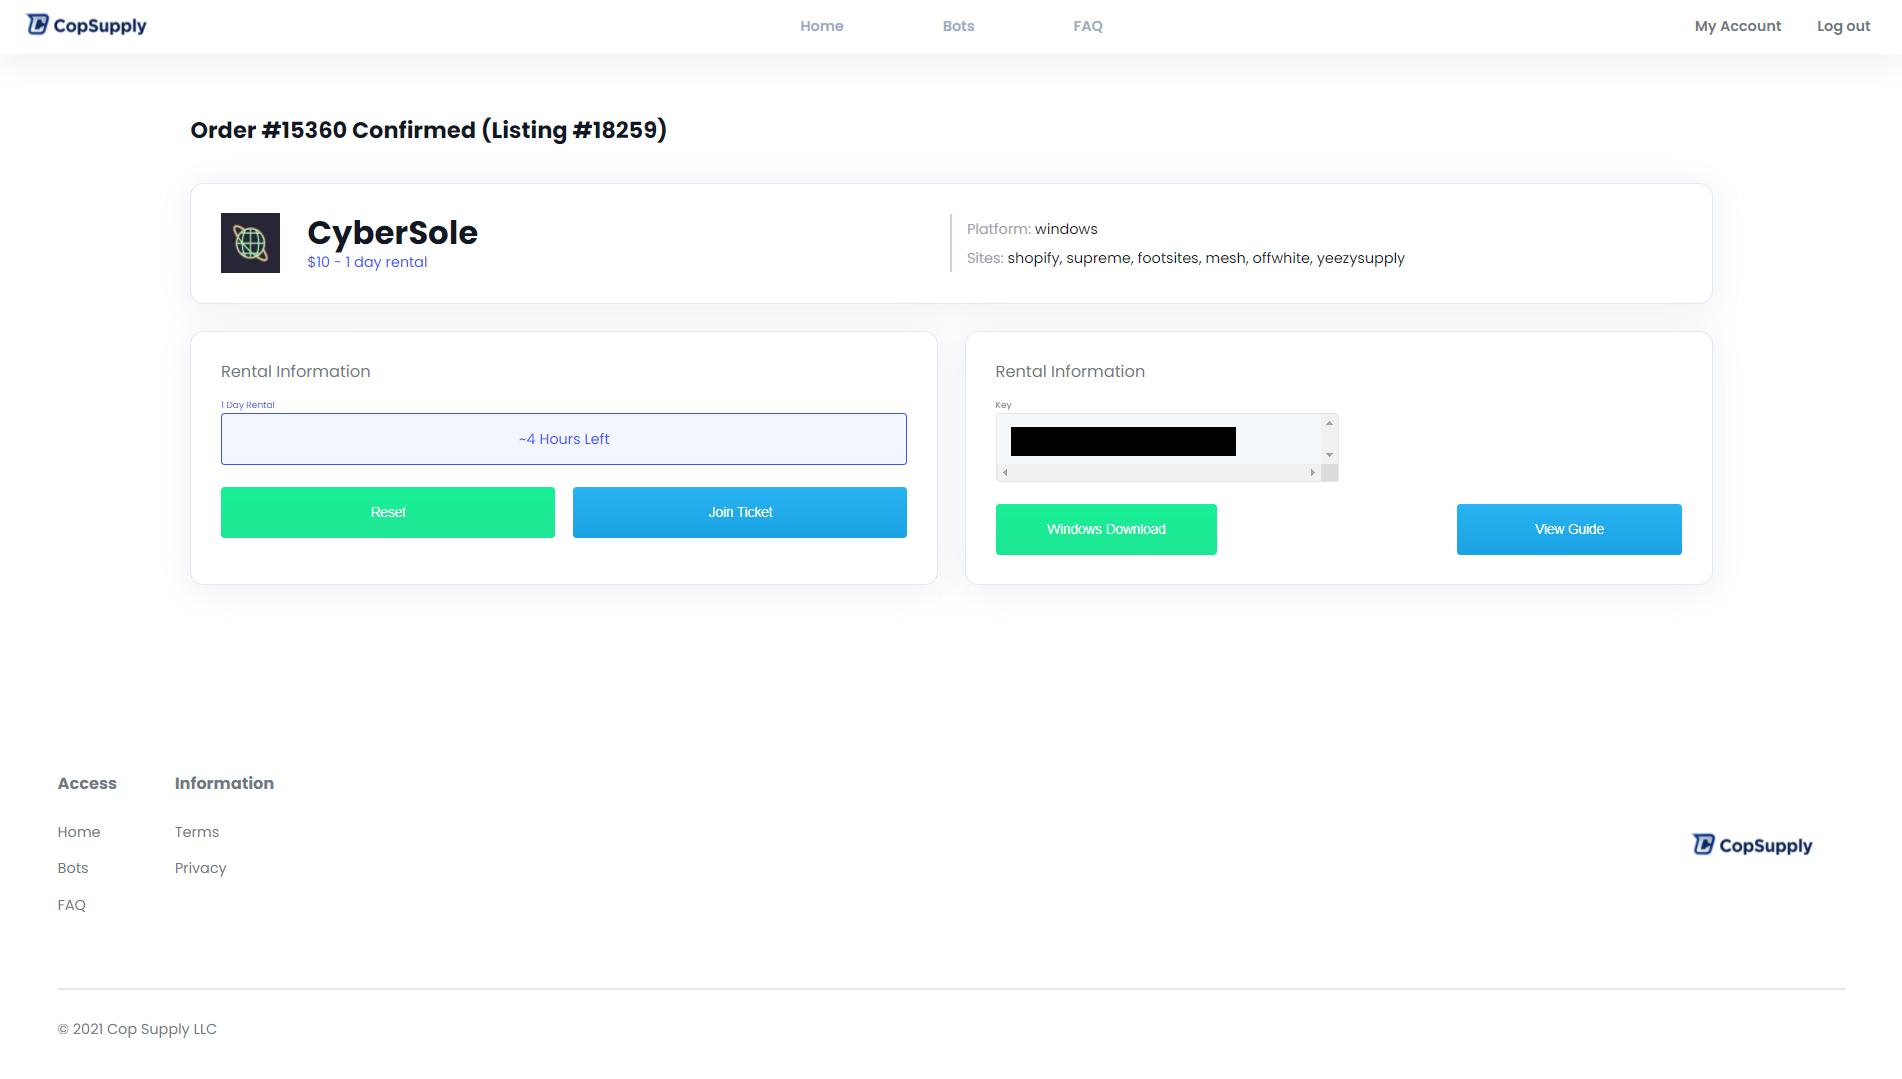
Task: Log out of the account
Action: click(1843, 26)
